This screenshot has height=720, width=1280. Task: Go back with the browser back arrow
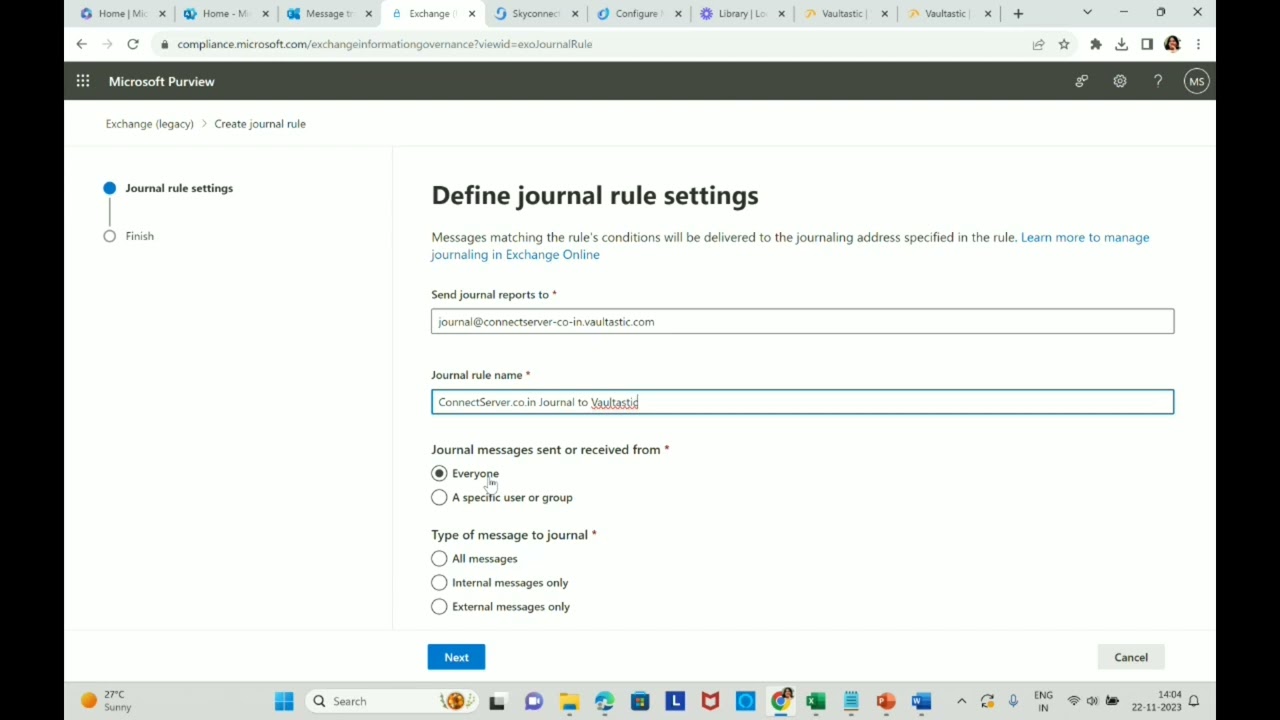[x=81, y=44]
